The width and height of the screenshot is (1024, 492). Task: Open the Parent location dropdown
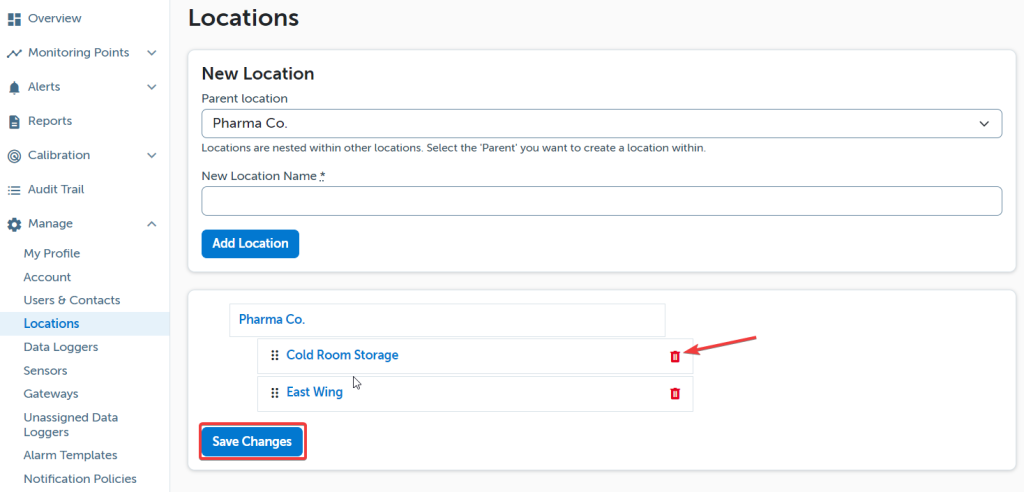(601, 124)
